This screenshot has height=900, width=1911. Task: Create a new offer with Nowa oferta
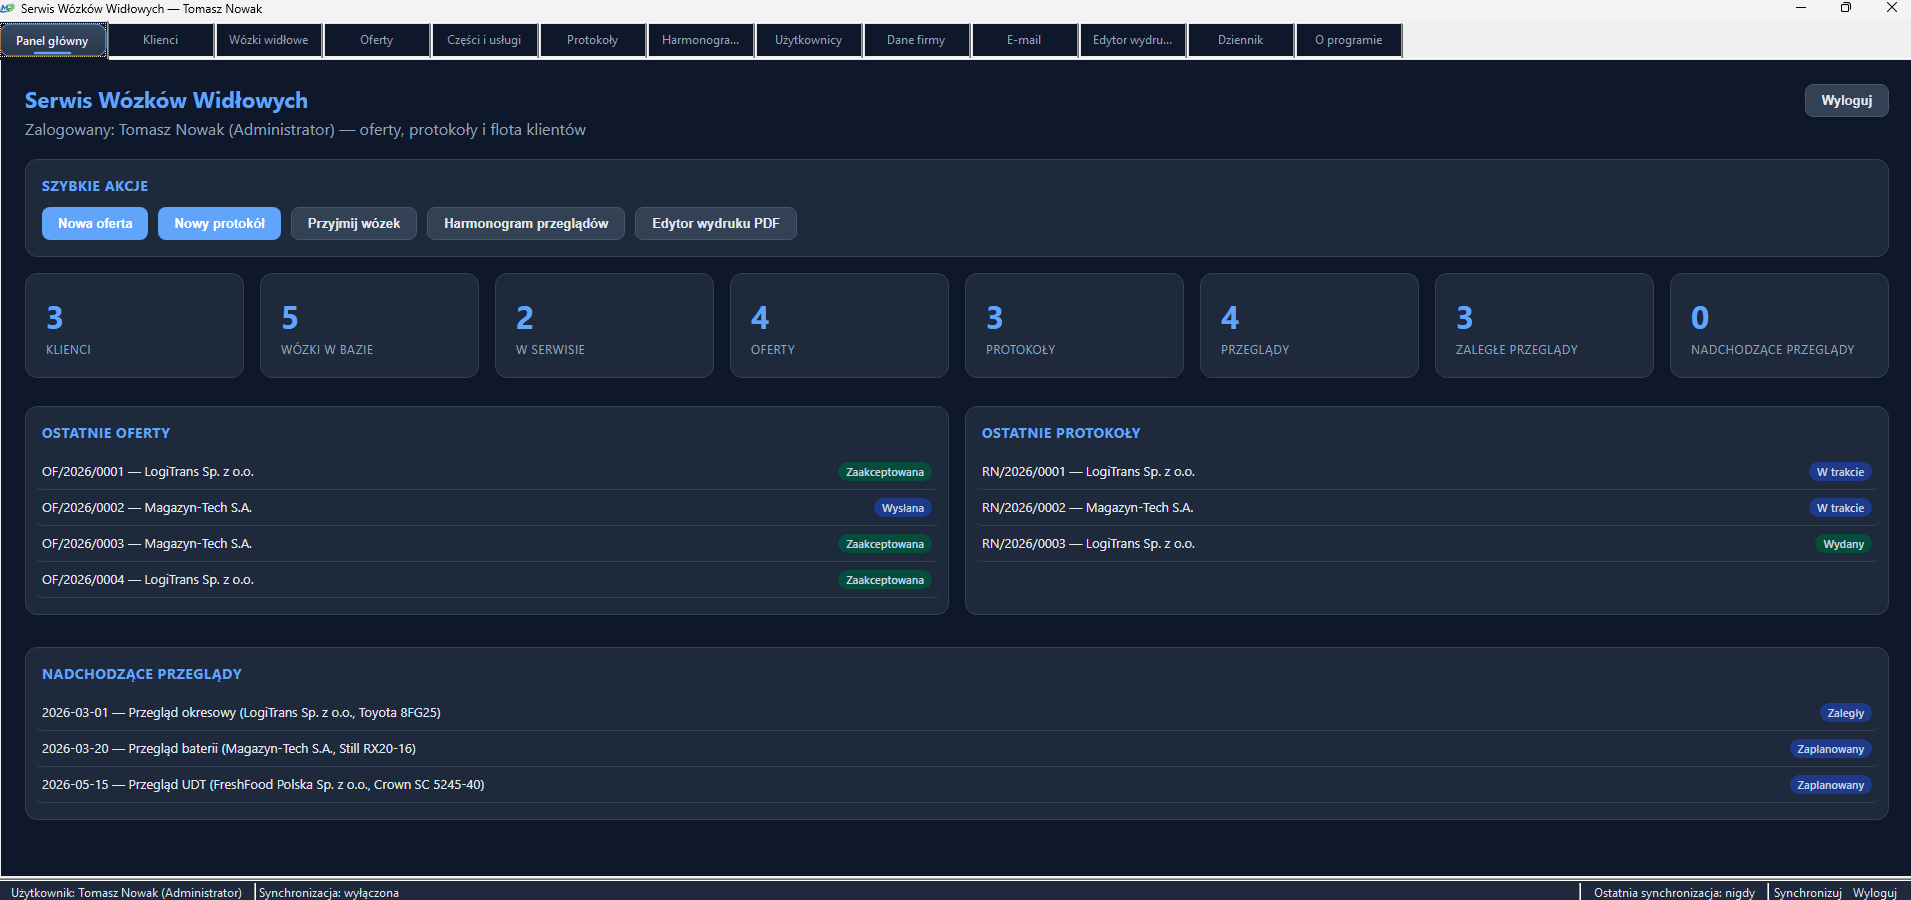(95, 224)
